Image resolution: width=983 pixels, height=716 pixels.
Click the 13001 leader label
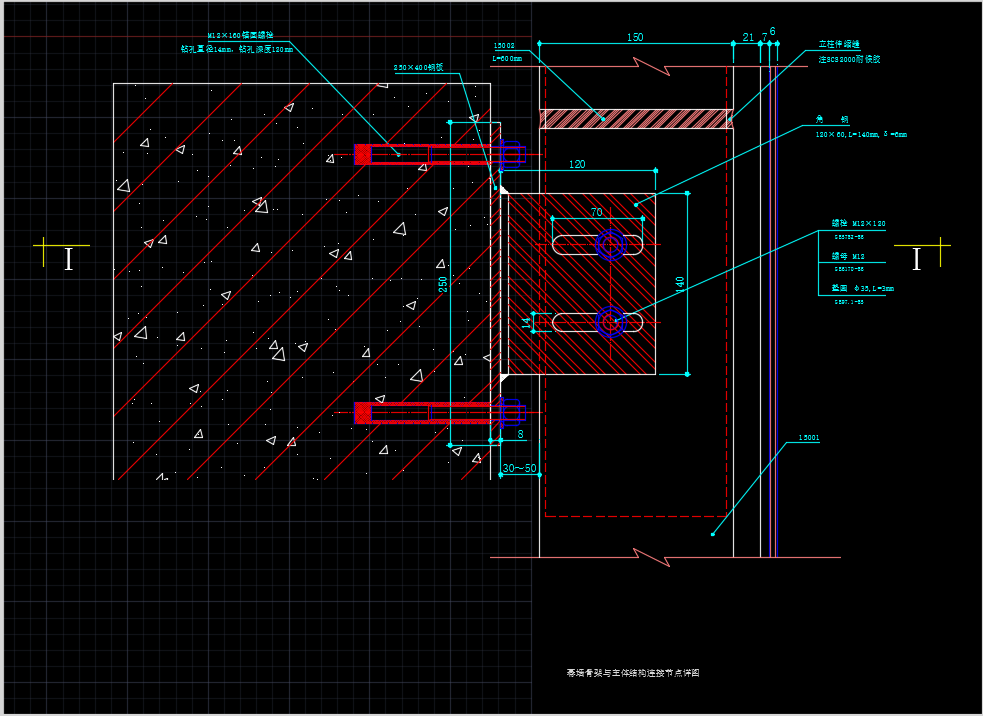[x=808, y=438]
